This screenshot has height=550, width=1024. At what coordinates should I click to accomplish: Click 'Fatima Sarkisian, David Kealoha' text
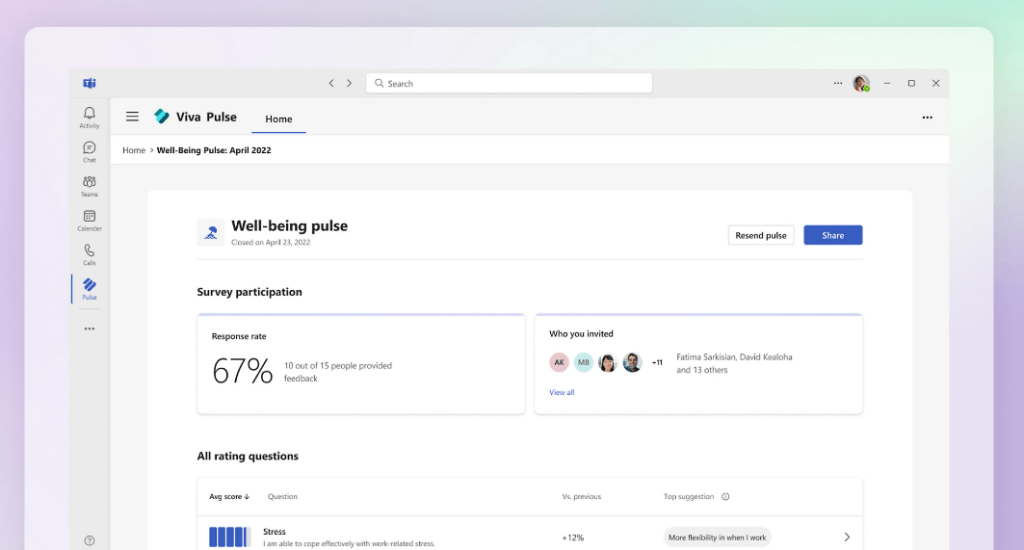(x=734, y=357)
